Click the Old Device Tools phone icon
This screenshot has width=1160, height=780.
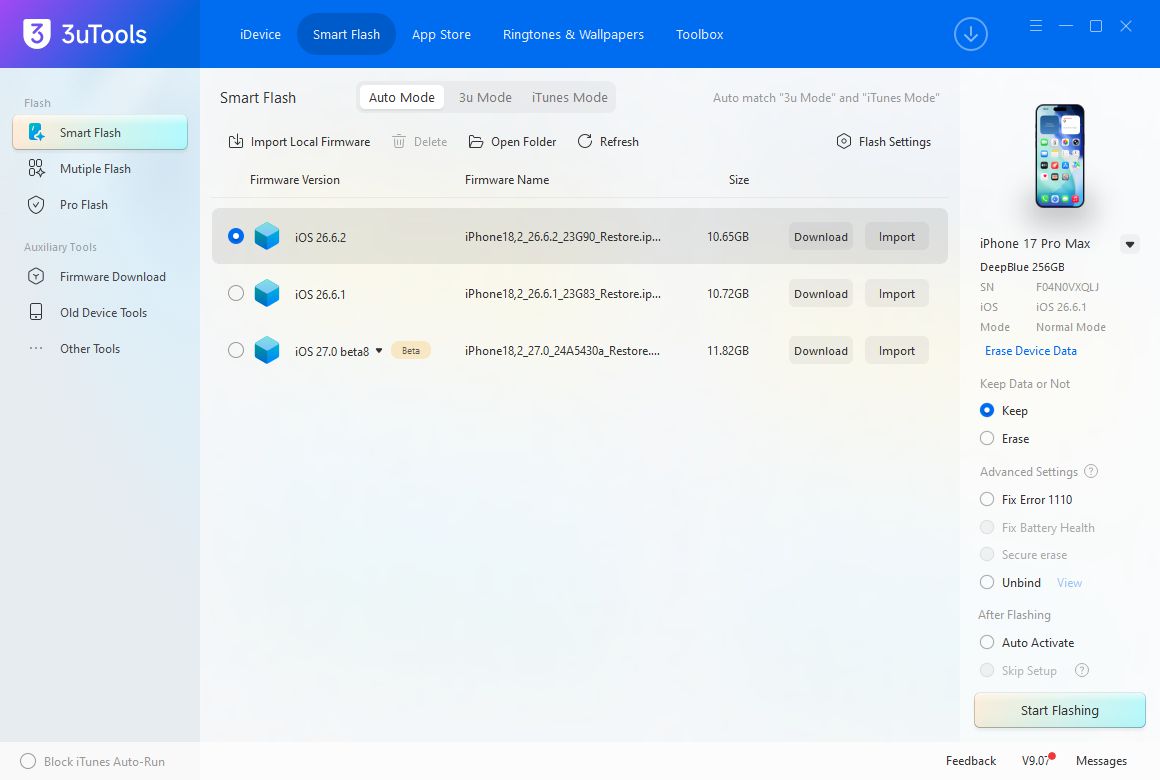36,312
